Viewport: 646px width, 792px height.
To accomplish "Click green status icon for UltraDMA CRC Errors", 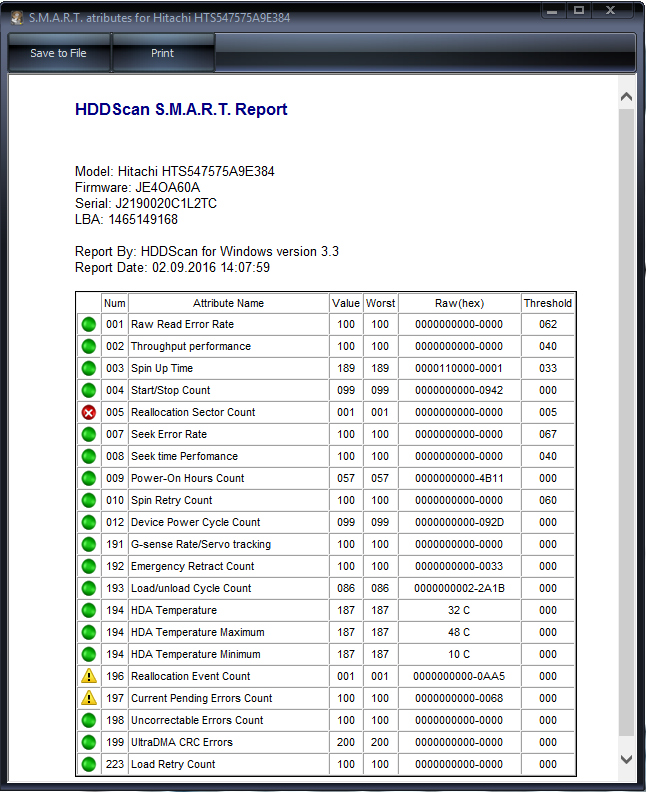I will click(x=89, y=742).
